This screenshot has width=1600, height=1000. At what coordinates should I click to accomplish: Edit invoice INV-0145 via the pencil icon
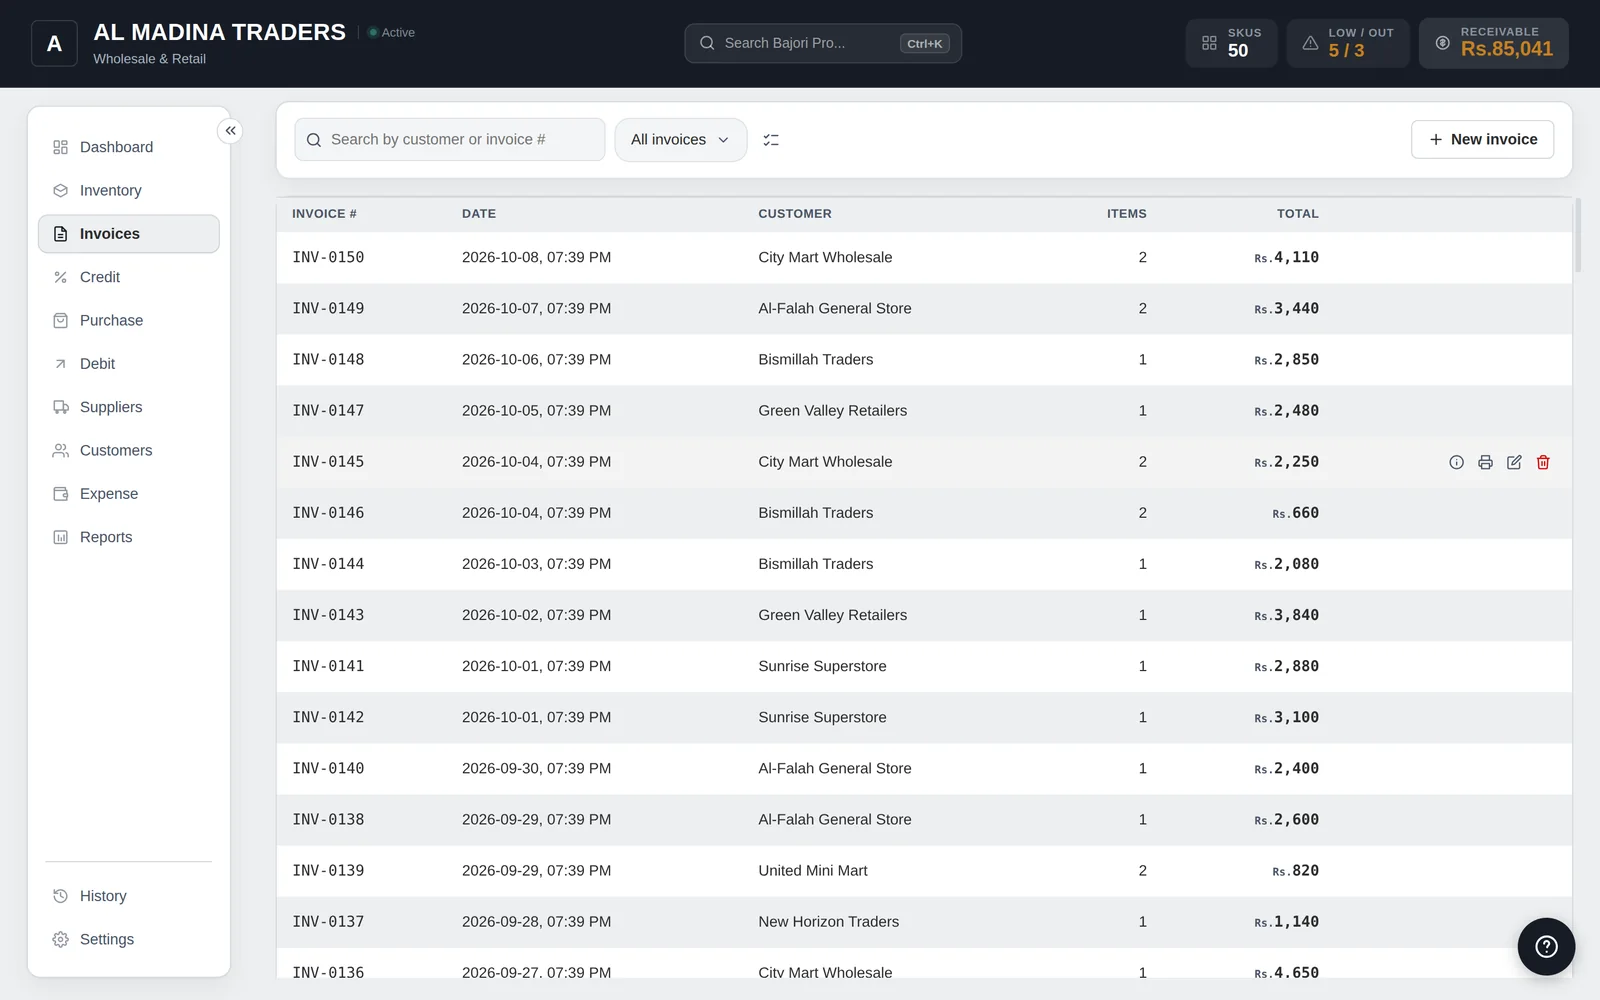(1514, 462)
